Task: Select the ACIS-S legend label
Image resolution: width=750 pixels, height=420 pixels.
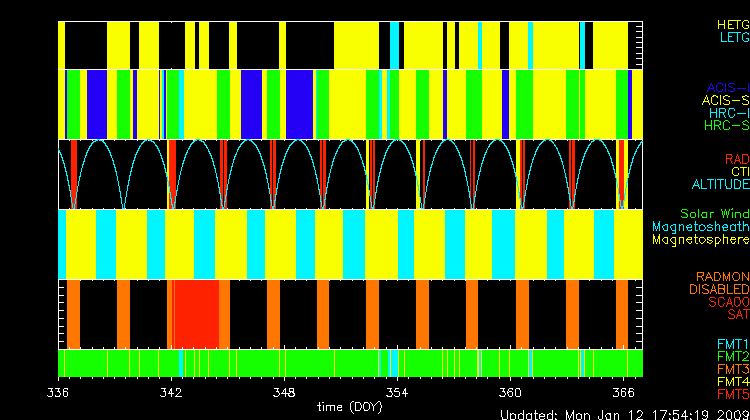Action: (725, 100)
